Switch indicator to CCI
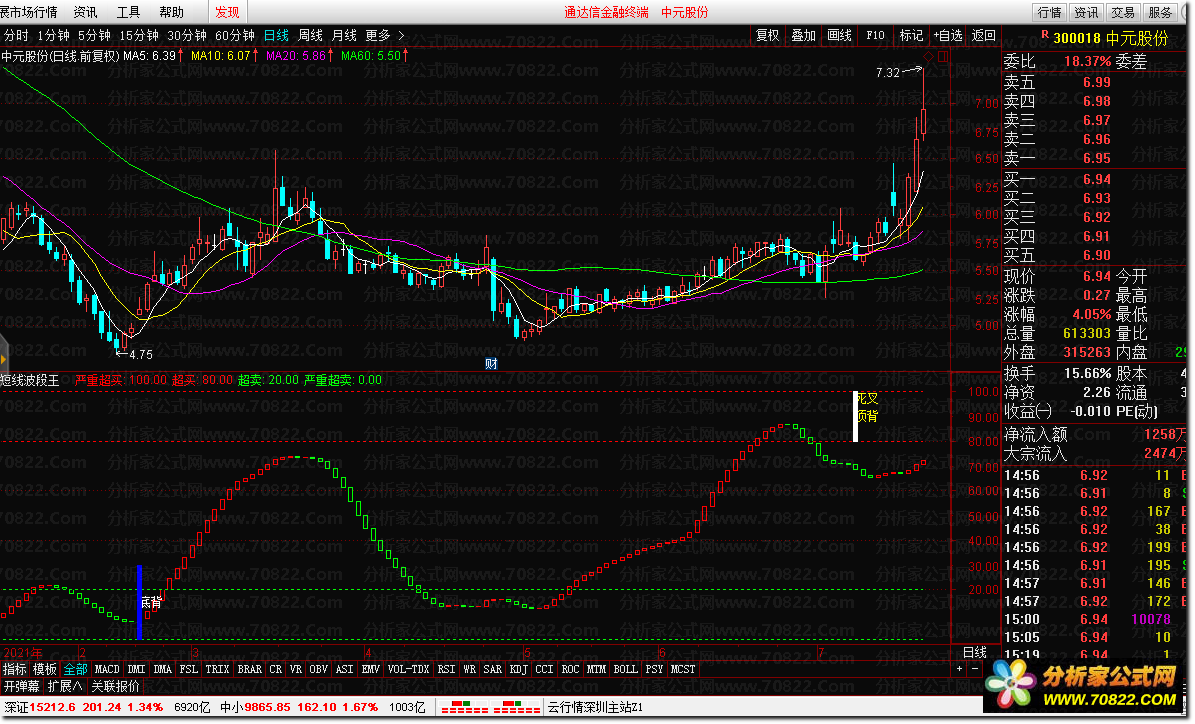The image size is (1195, 724). coord(544,669)
